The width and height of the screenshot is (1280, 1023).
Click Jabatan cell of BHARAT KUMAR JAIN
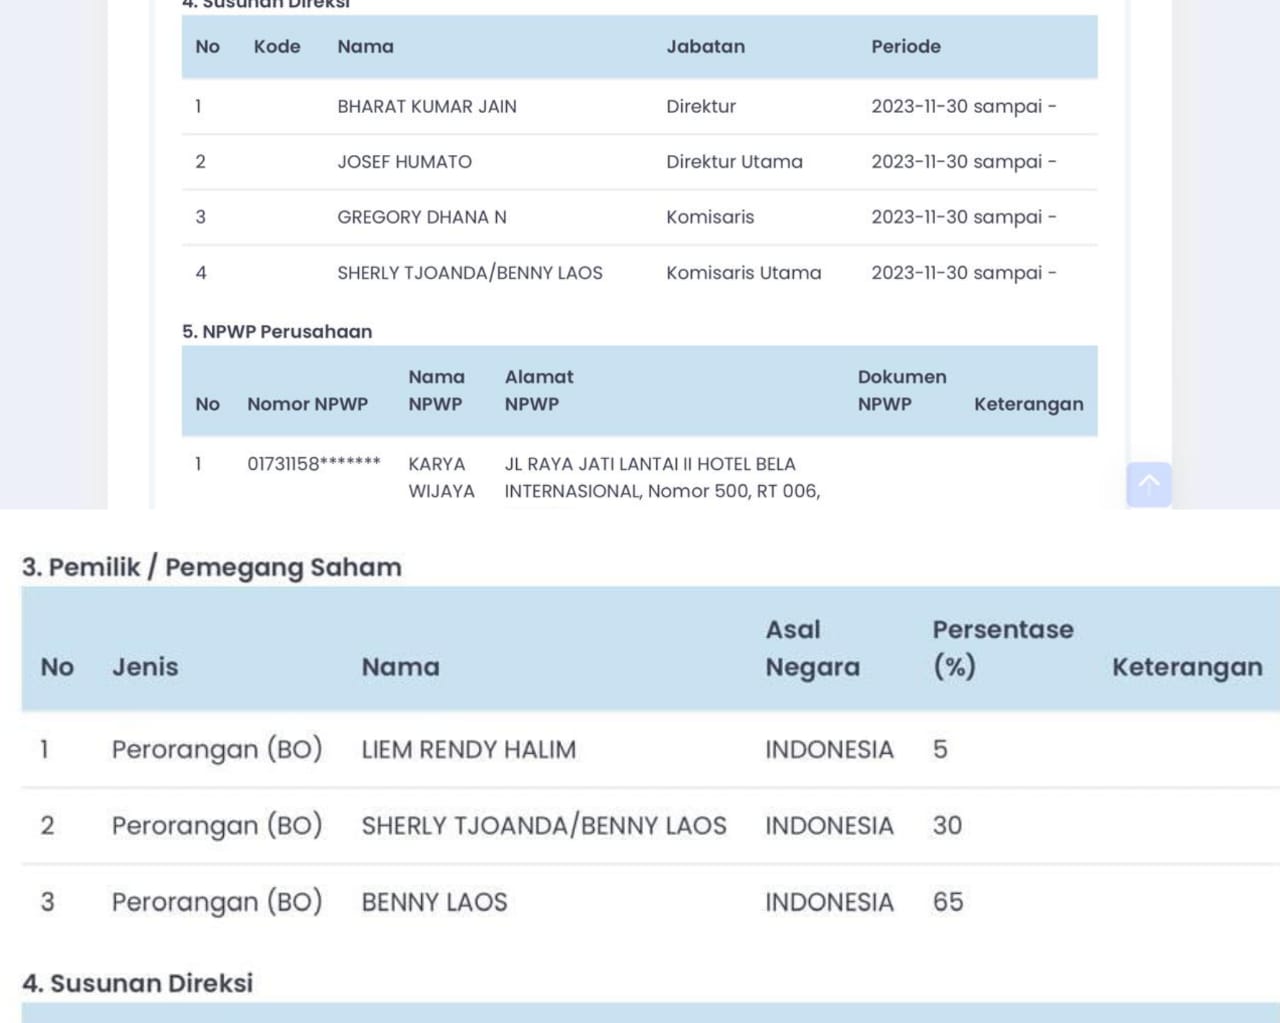[x=701, y=106]
